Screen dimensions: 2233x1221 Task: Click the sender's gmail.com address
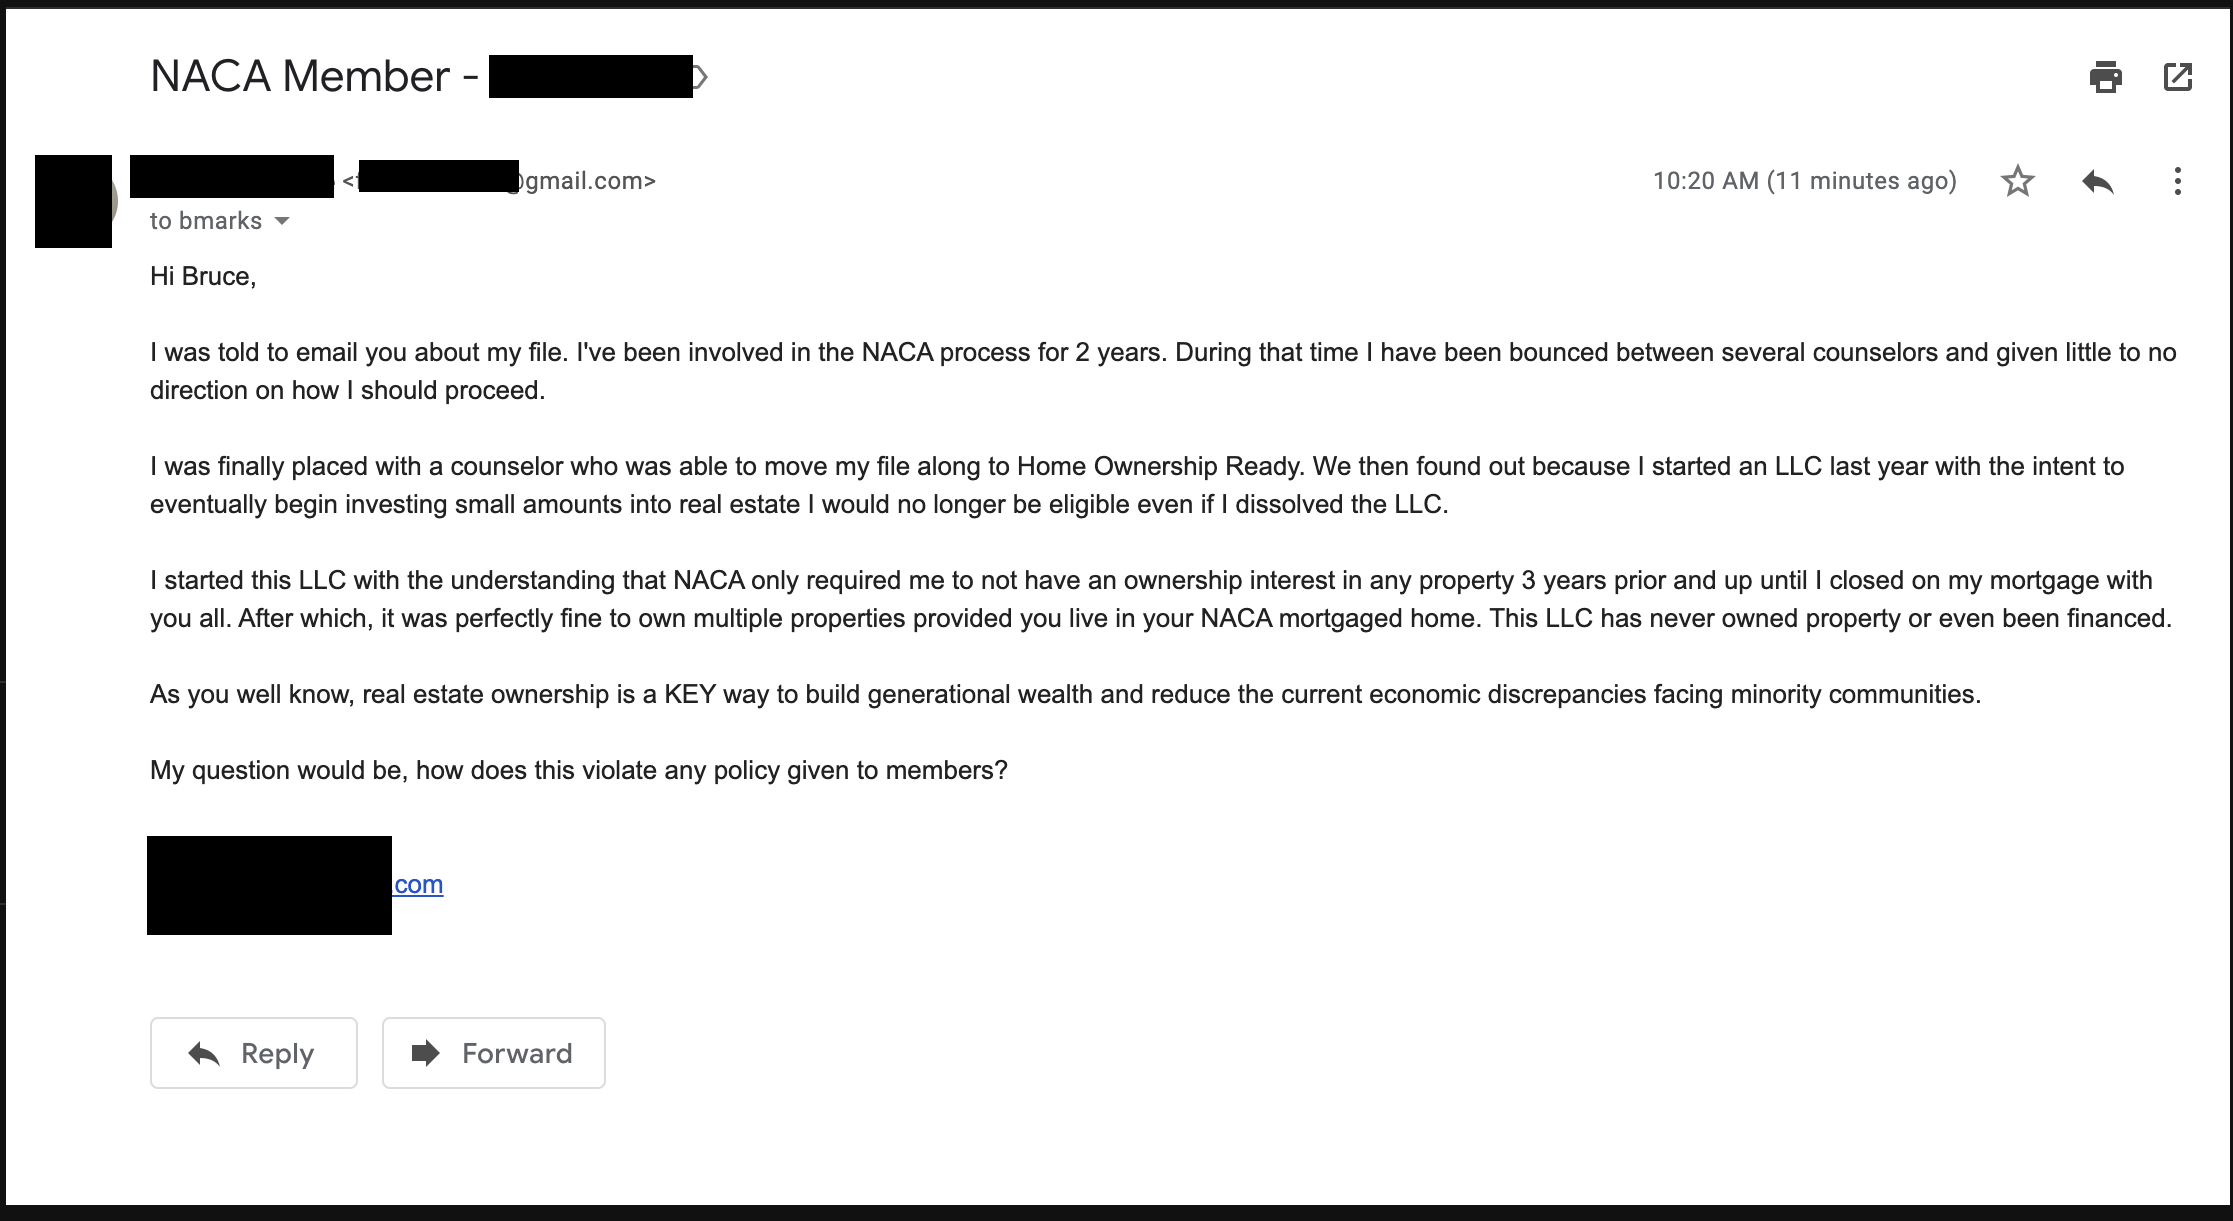point(500,181)
